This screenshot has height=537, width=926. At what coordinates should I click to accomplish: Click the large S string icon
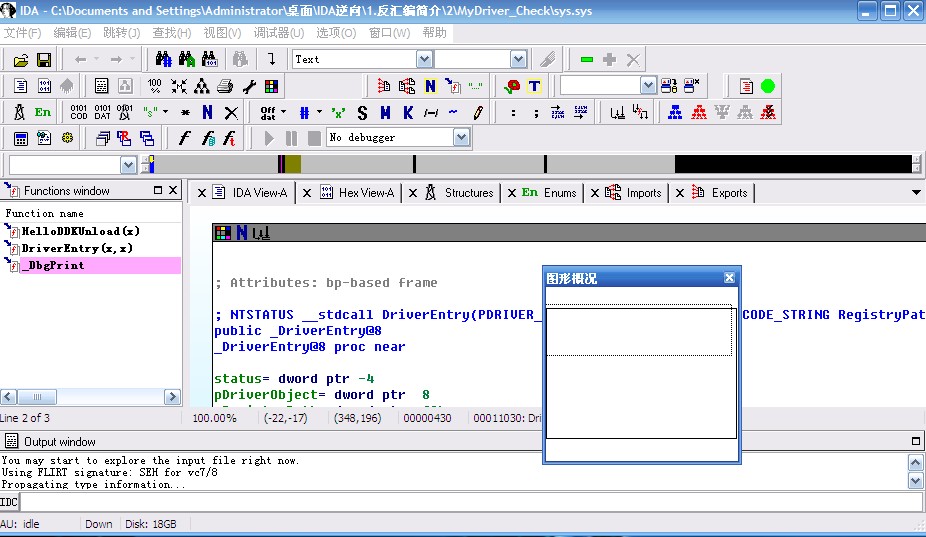(x=362, y=112)
